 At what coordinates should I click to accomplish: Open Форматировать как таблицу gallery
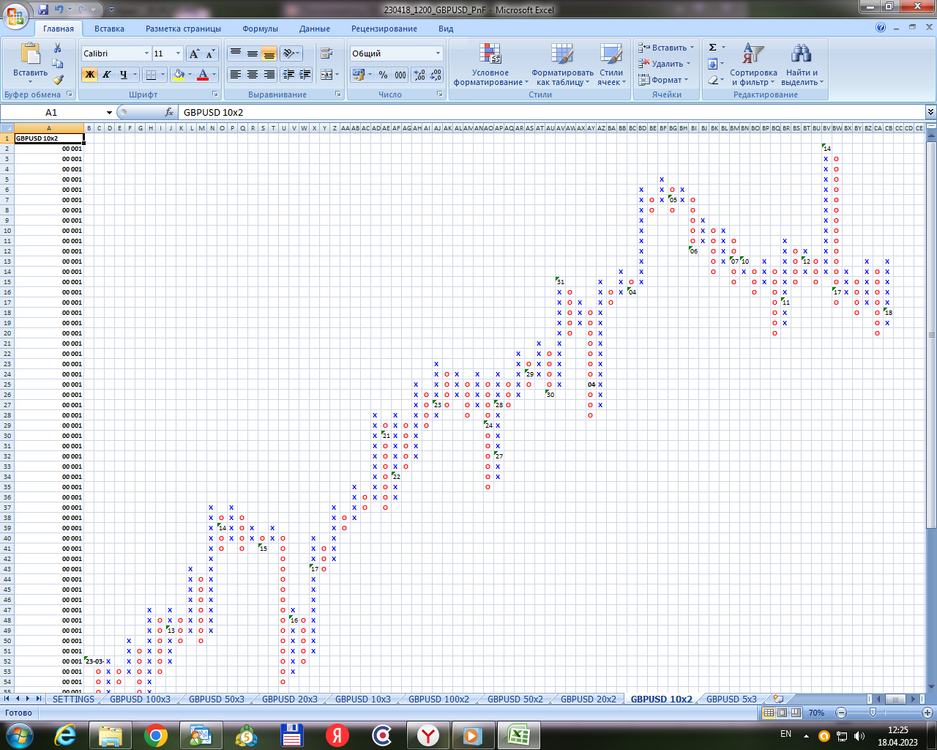[x=562, y=65]
